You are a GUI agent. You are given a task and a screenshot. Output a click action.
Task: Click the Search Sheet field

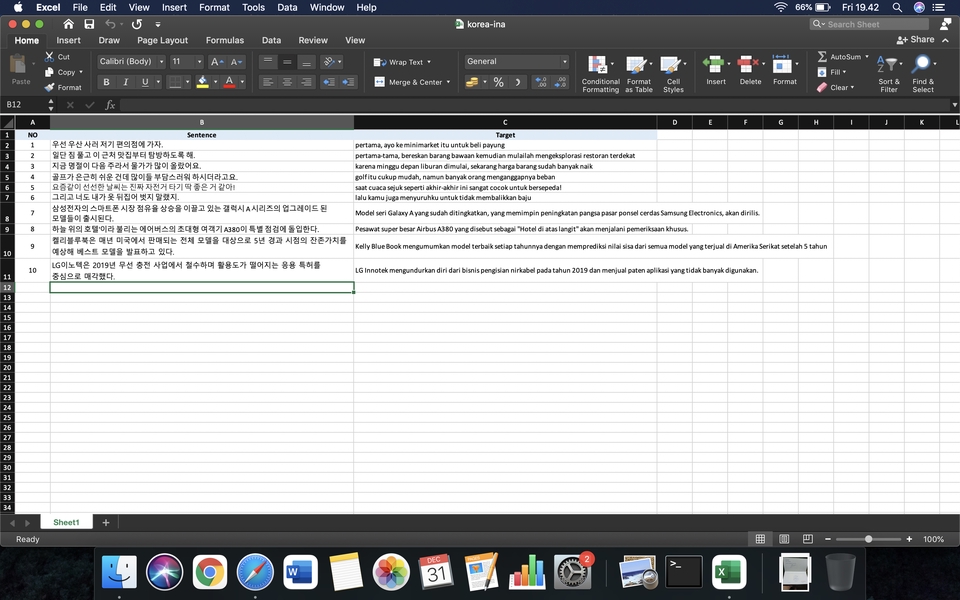click(x=869, y=24)
